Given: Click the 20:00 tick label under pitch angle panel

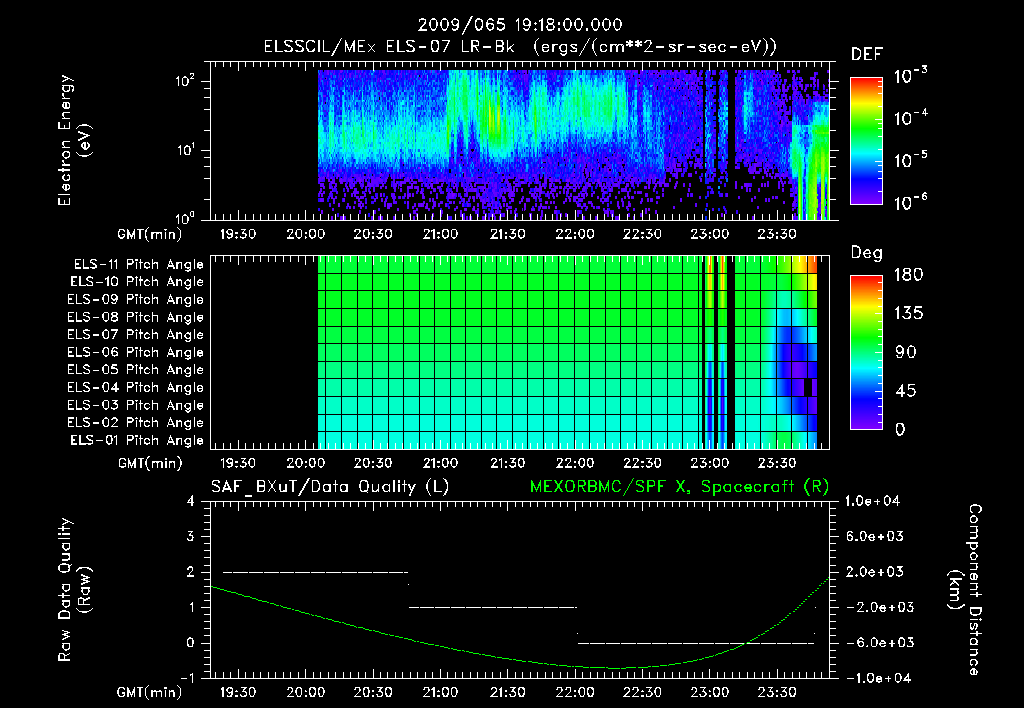Looking at the screenshot, I should click(306, 463).
